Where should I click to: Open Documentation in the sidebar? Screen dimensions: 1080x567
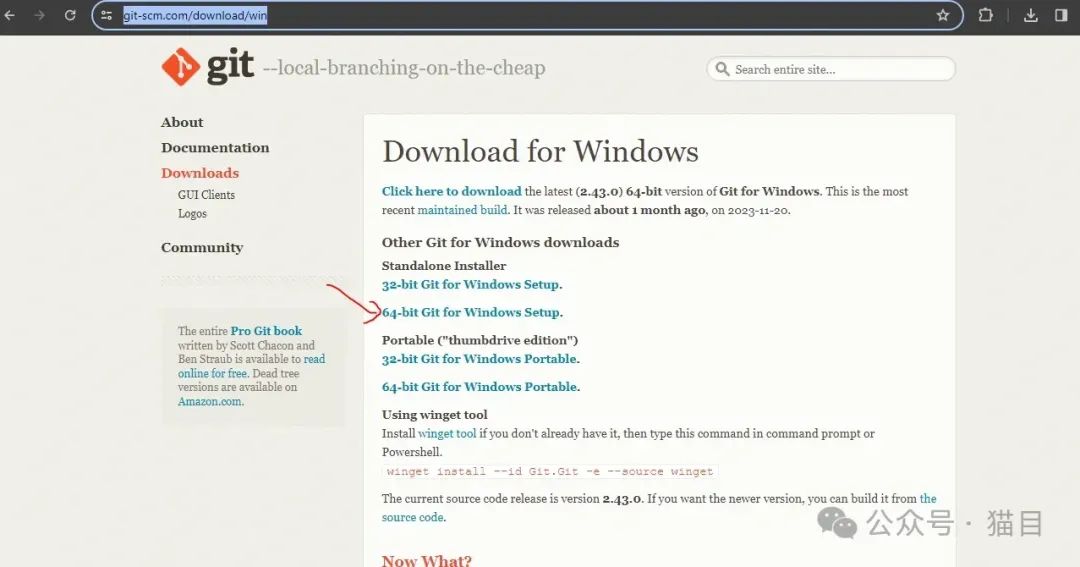click(x=215, y=147)
